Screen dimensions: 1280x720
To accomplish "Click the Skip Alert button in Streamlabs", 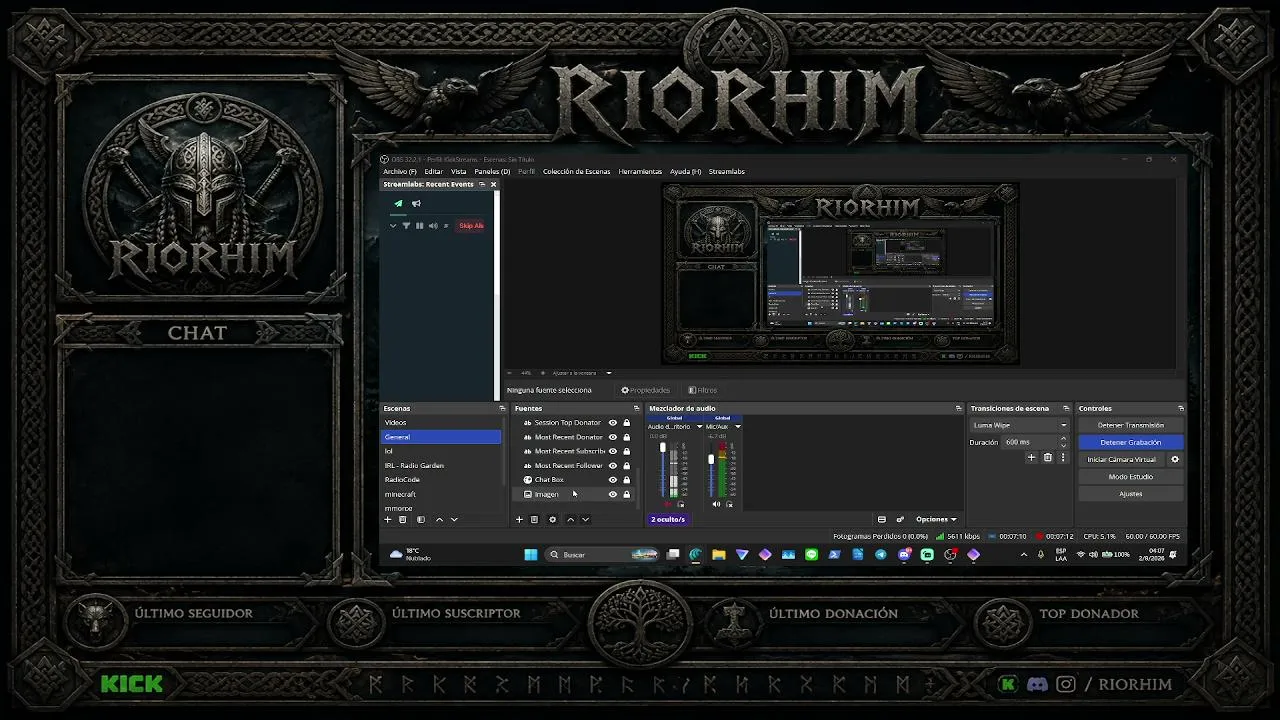I will (471, 226).
